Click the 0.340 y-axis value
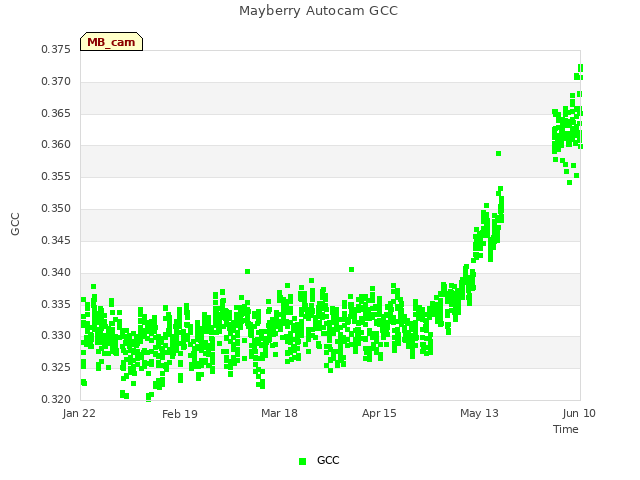640x480 pixels. [56, 272]
